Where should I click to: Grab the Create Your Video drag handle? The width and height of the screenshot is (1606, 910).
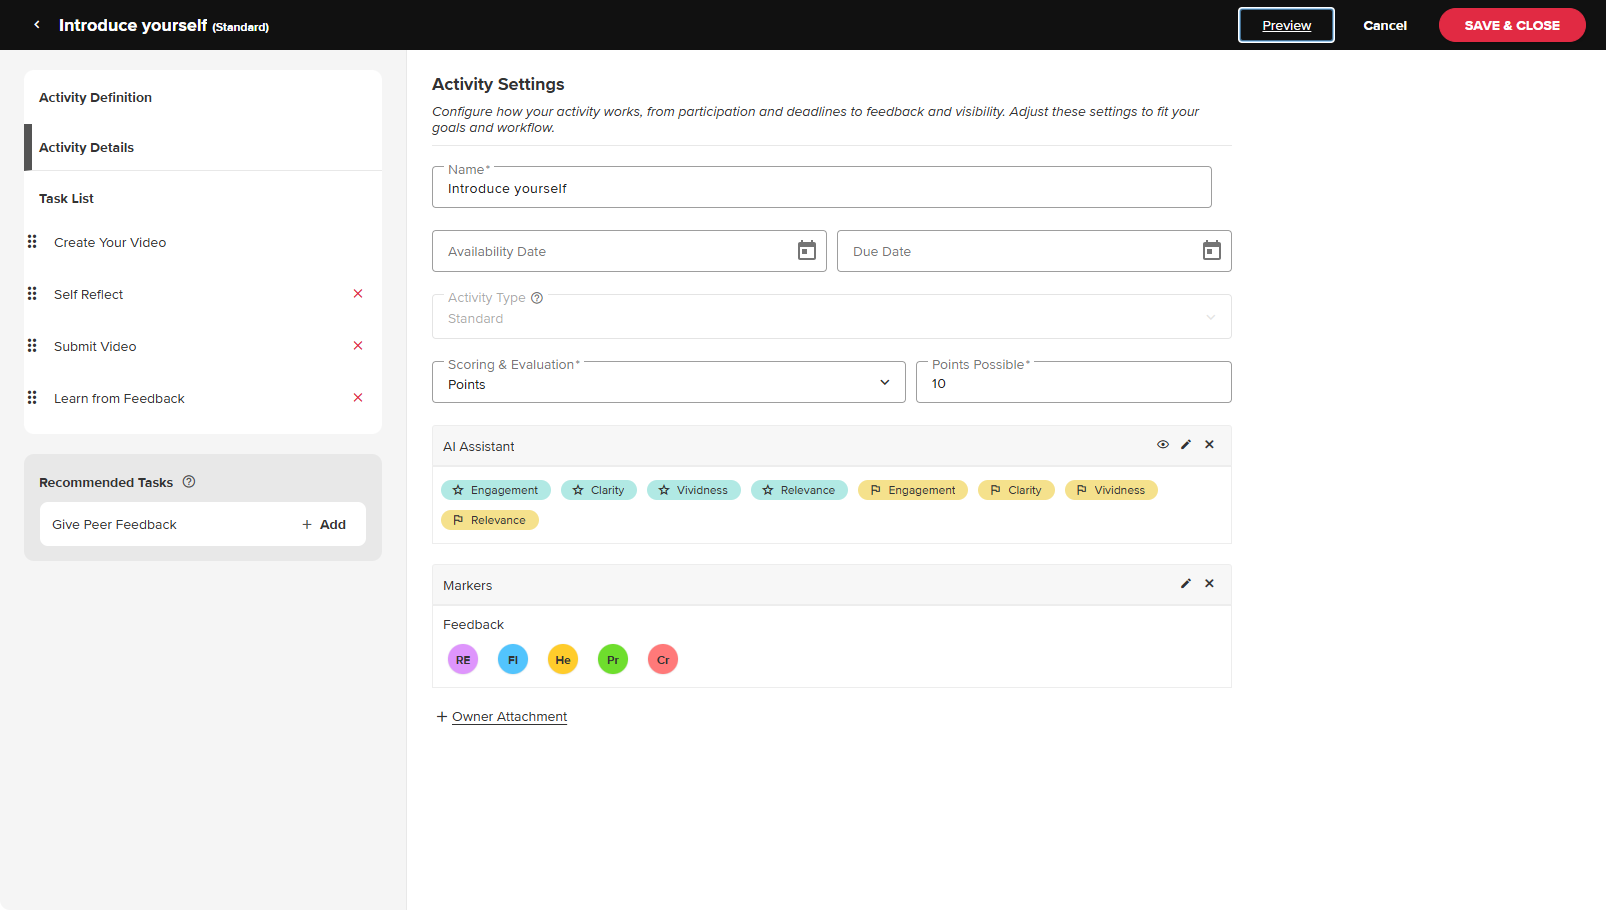pos(32,242)
